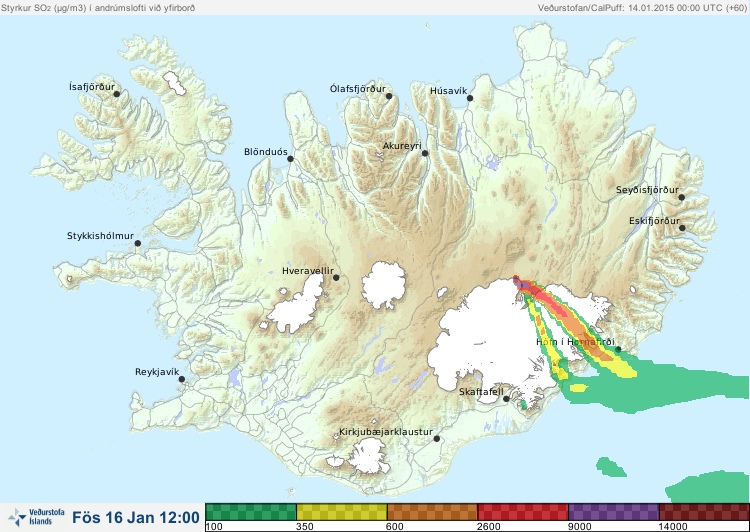Viewport: 750px width, 532px height.
Task: Click the Ólafsfjörður marker dot
Action: (389, 96)
